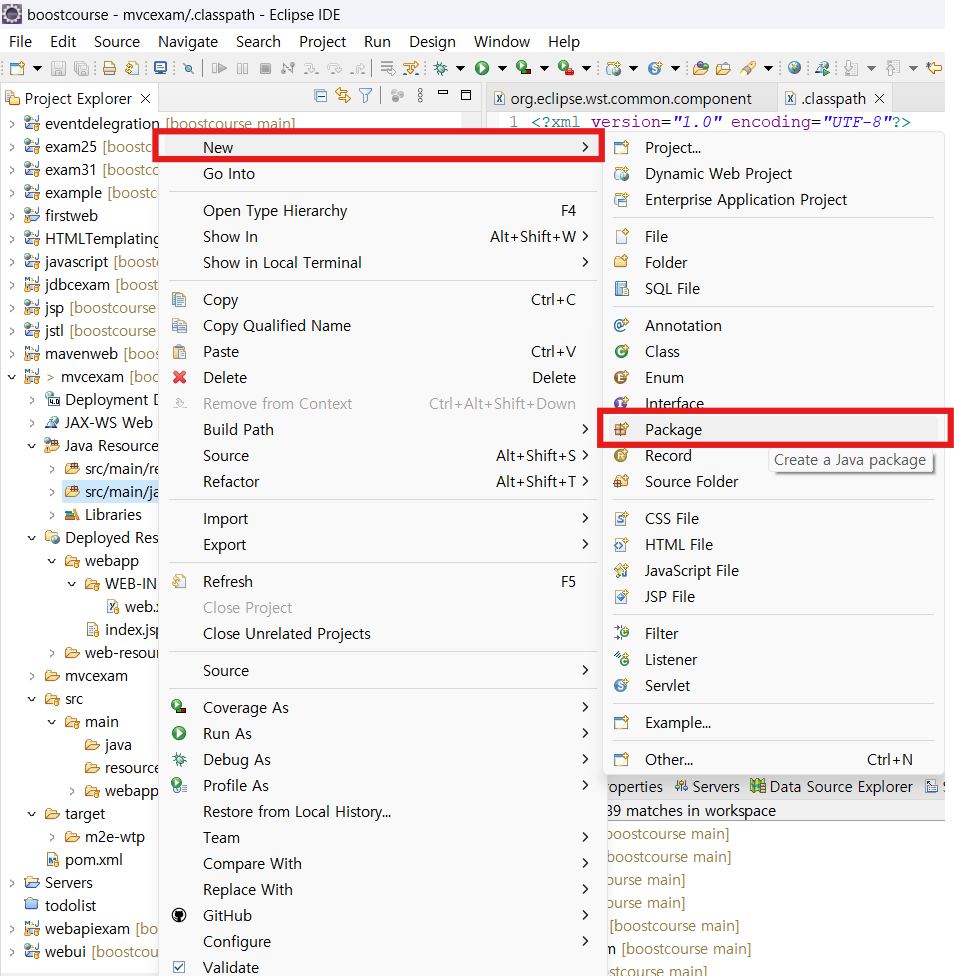Expand the m2e-wtp folder node
954x976 pixels.
pos(52,837)
